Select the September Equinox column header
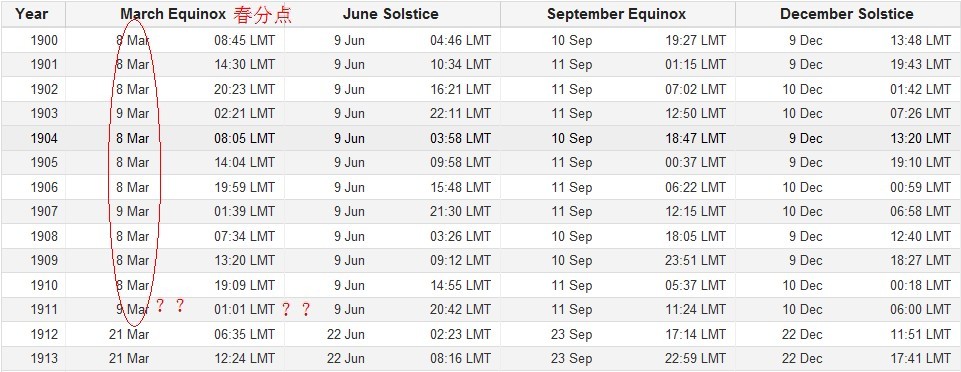The image size is (961, 372). point(617,13)
